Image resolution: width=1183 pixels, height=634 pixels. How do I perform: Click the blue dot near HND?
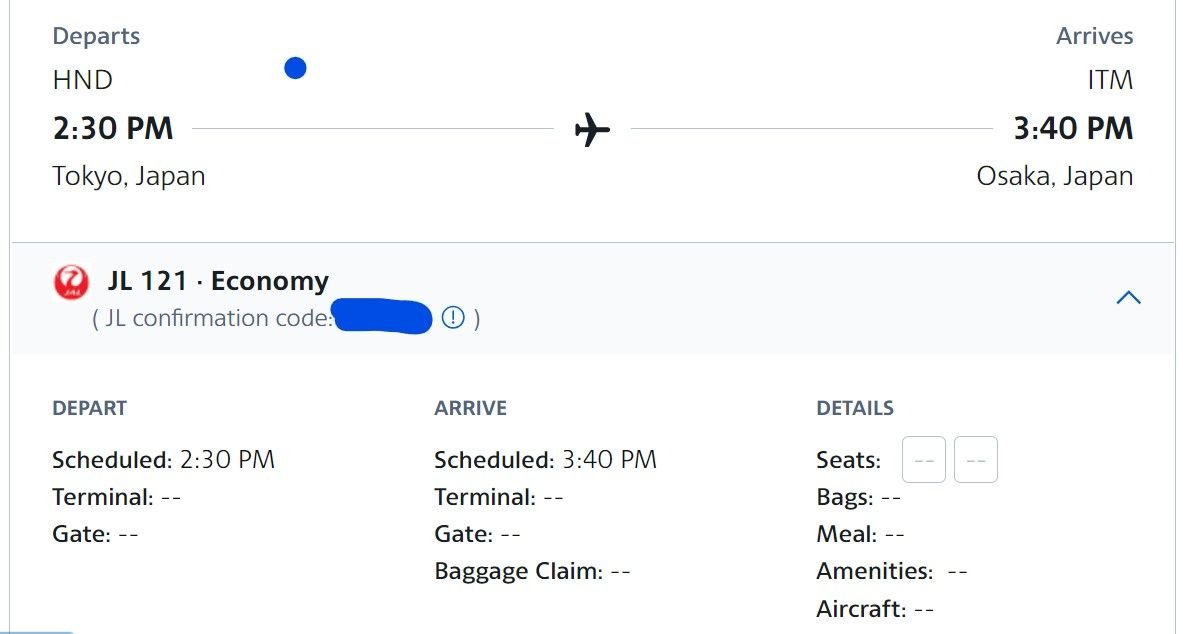coord(295,69)
